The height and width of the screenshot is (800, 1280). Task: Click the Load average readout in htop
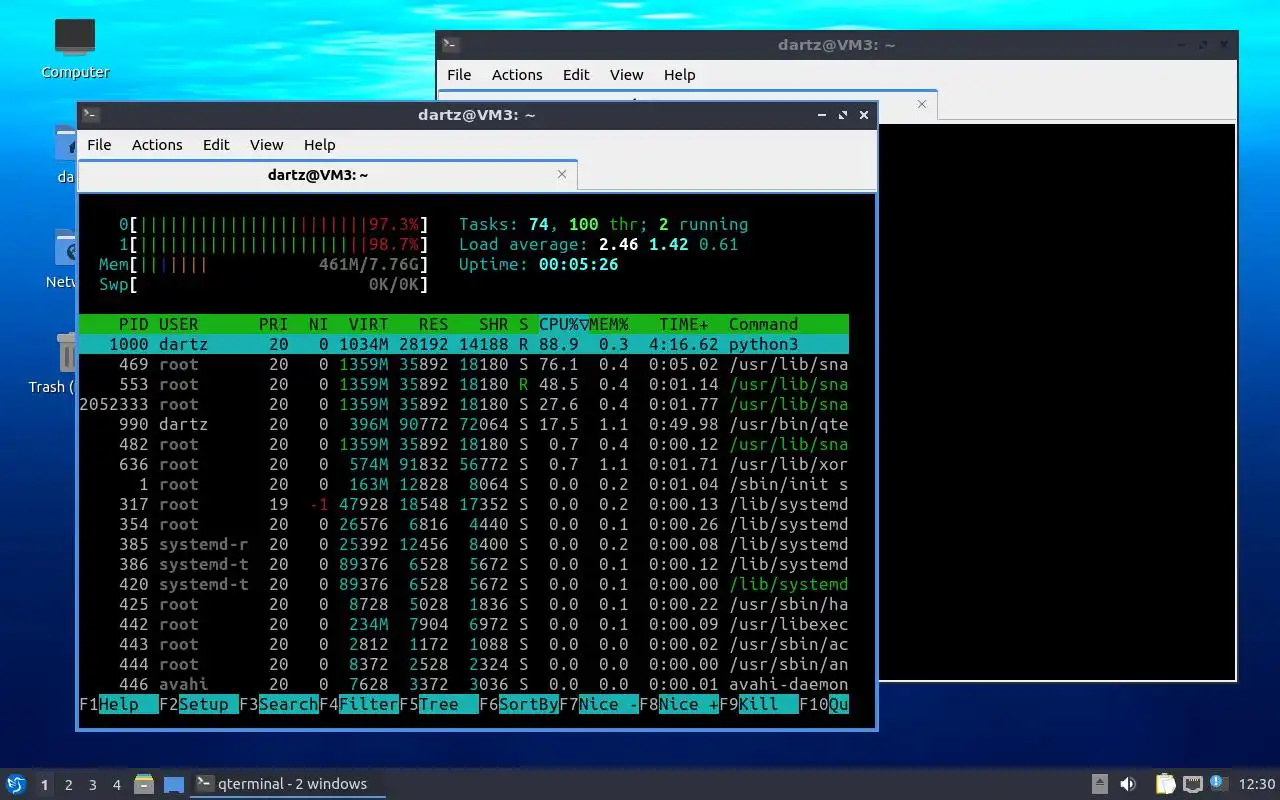pyautogui.click(x=599, y=244)
